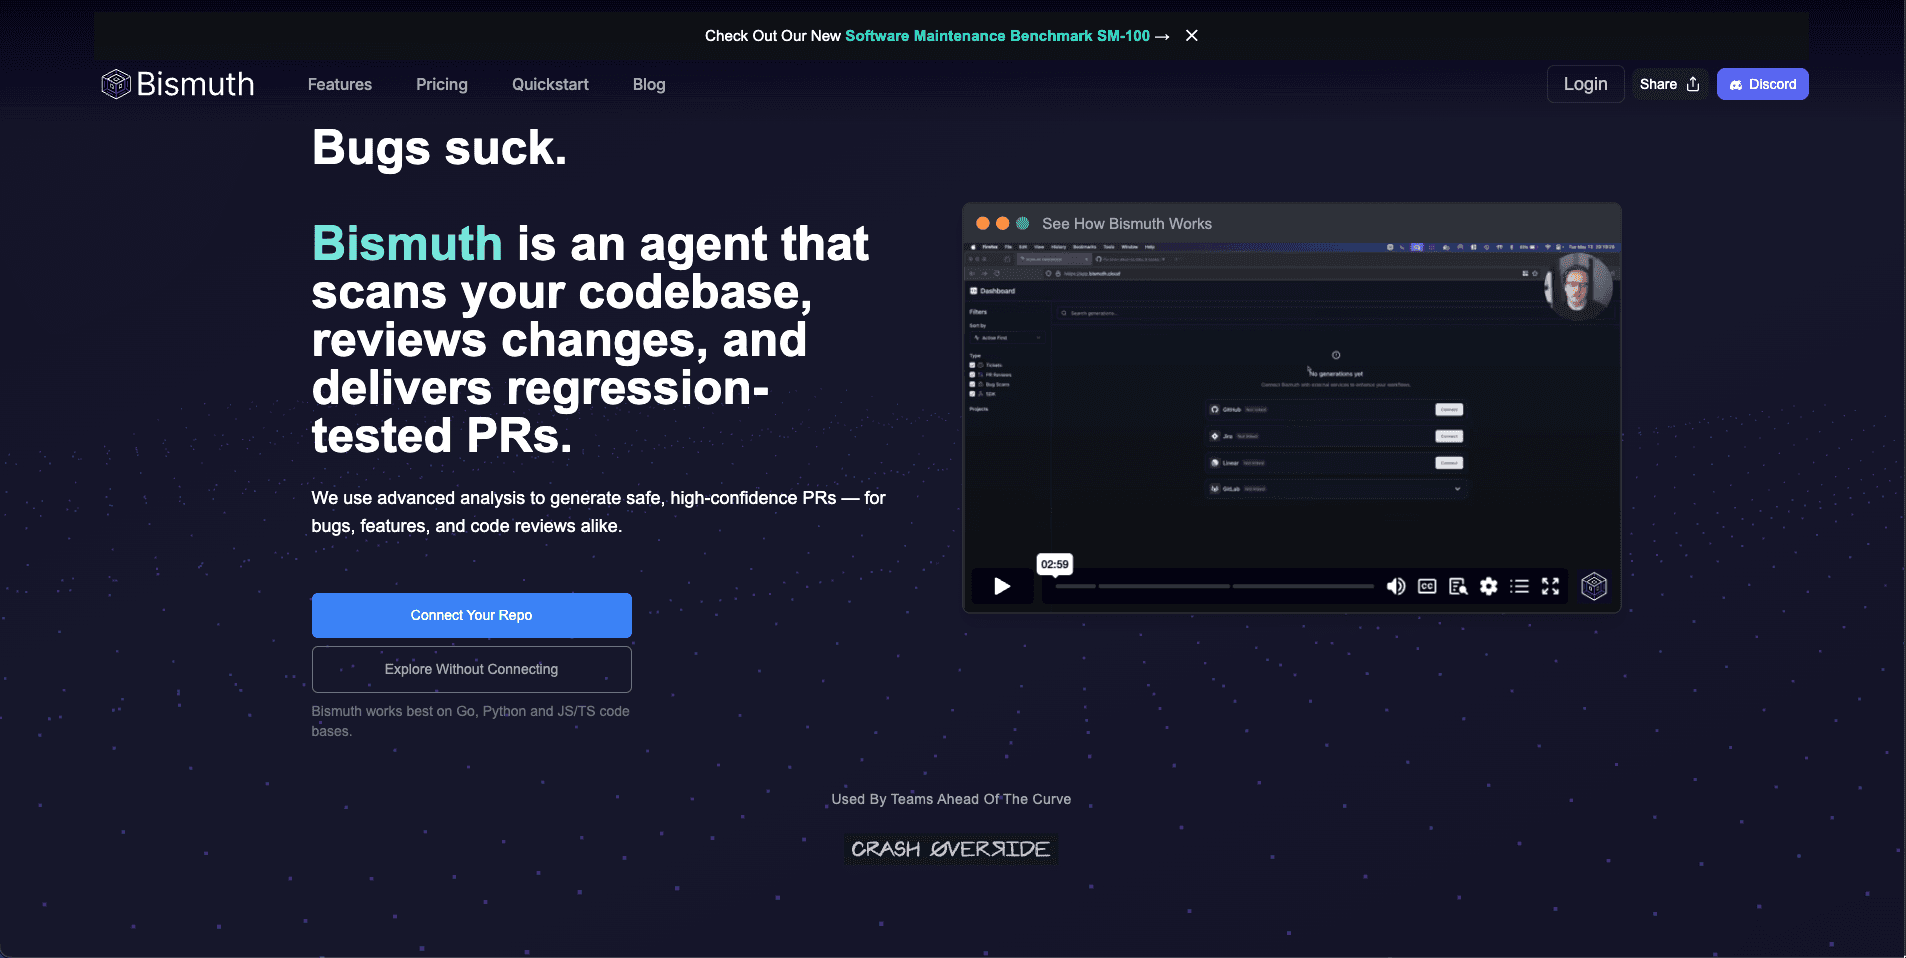Open the Software Maintenance Benchmark SM-100 link
This screenshot has width=1906, height=958.
click(997, 35)
